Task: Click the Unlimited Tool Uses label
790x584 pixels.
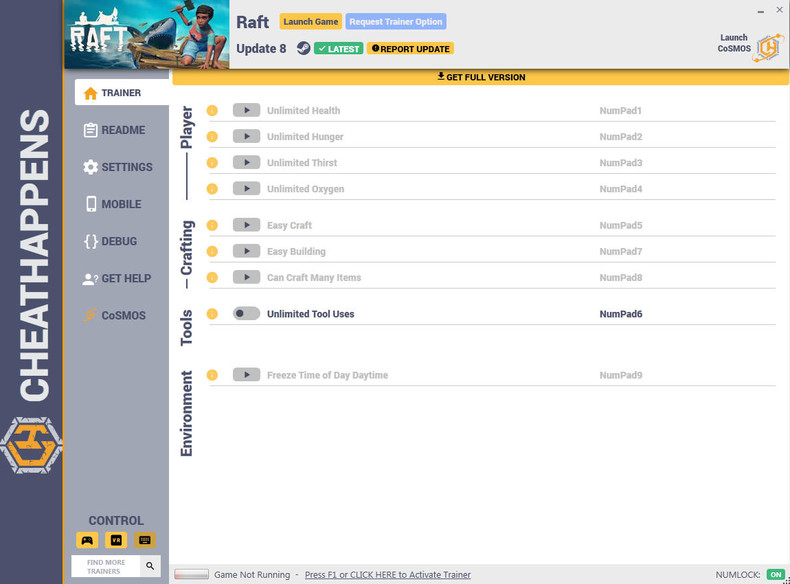Action: (x=310, y=314)
